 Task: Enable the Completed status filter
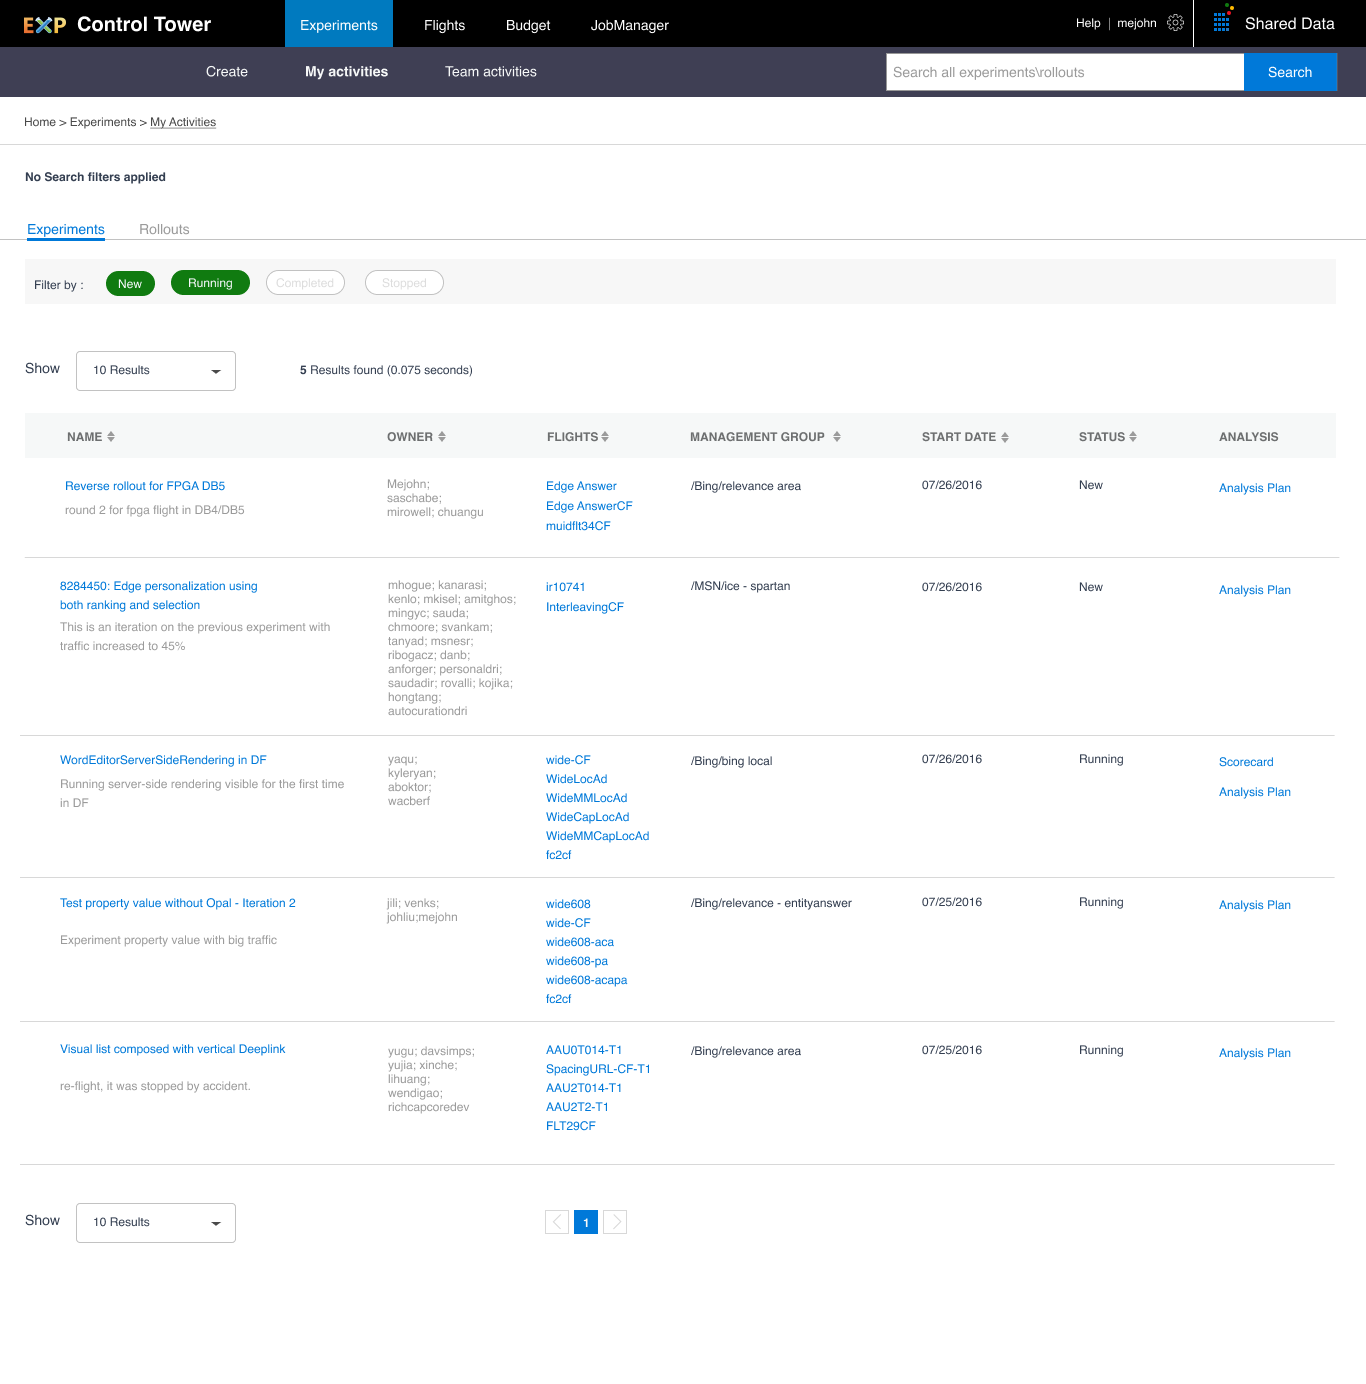[x=305, y=282]
